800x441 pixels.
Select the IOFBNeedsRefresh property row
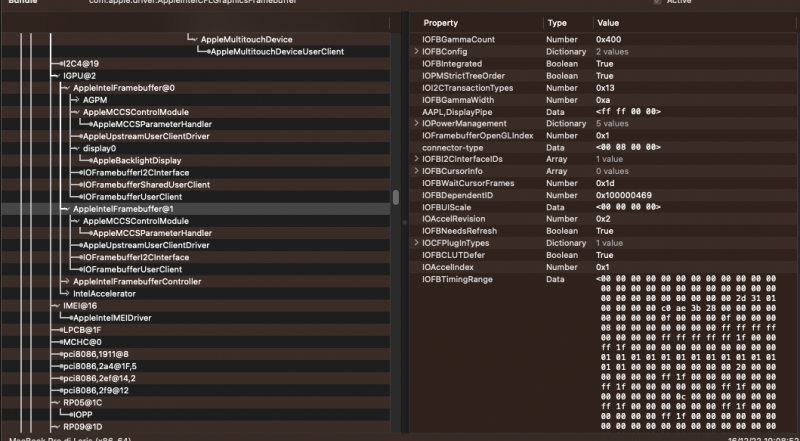[604, 231]
